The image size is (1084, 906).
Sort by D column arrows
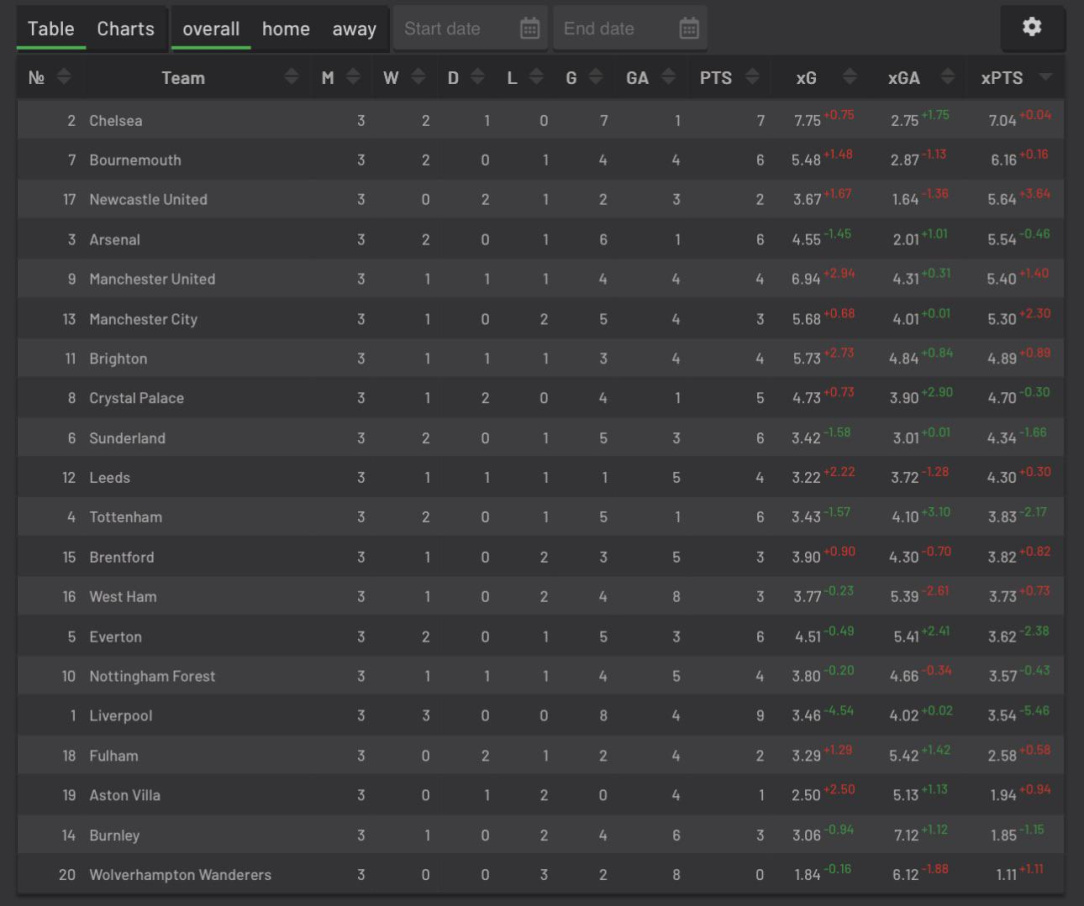pos(477,77)
